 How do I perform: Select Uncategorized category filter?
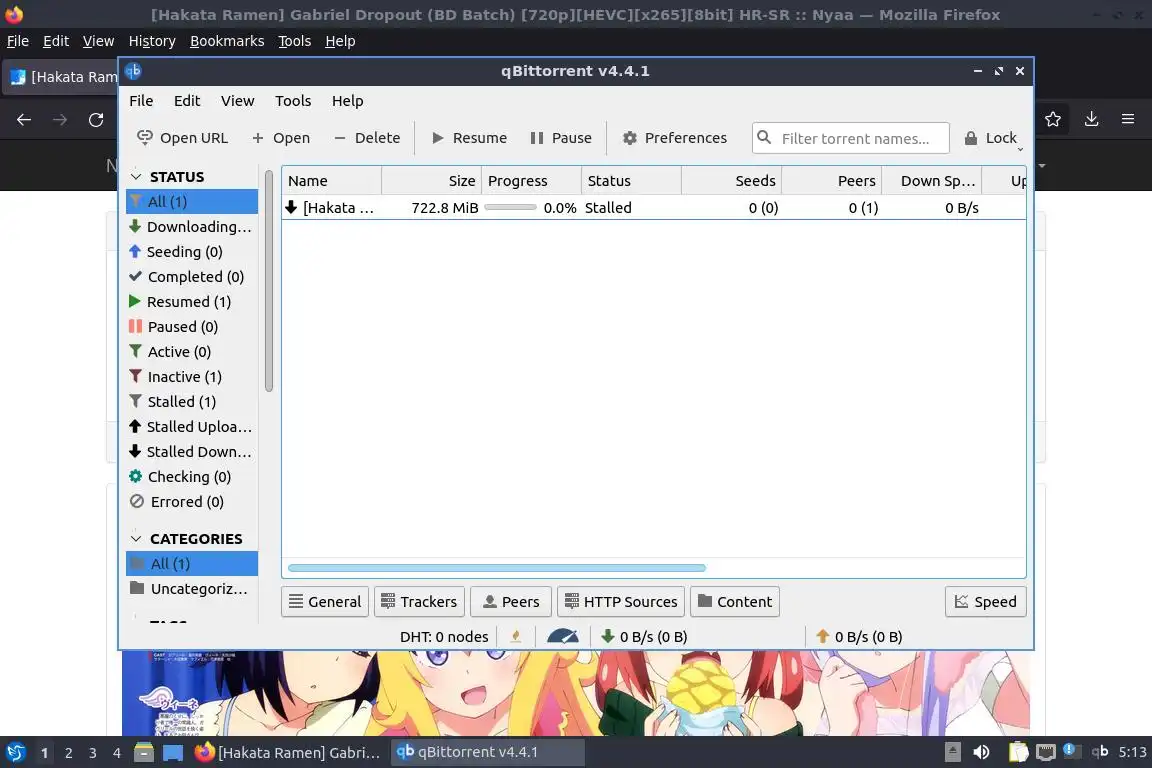click(x=192, y=589)
